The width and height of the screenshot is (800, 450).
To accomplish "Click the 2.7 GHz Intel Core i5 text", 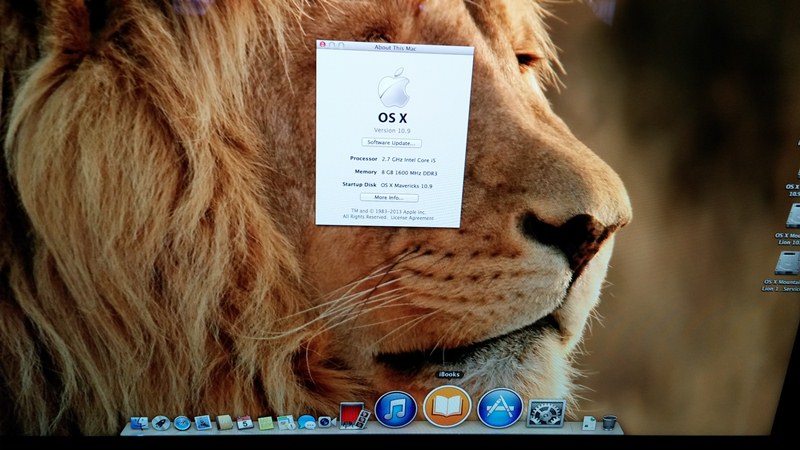I will [x=409, y=160].
